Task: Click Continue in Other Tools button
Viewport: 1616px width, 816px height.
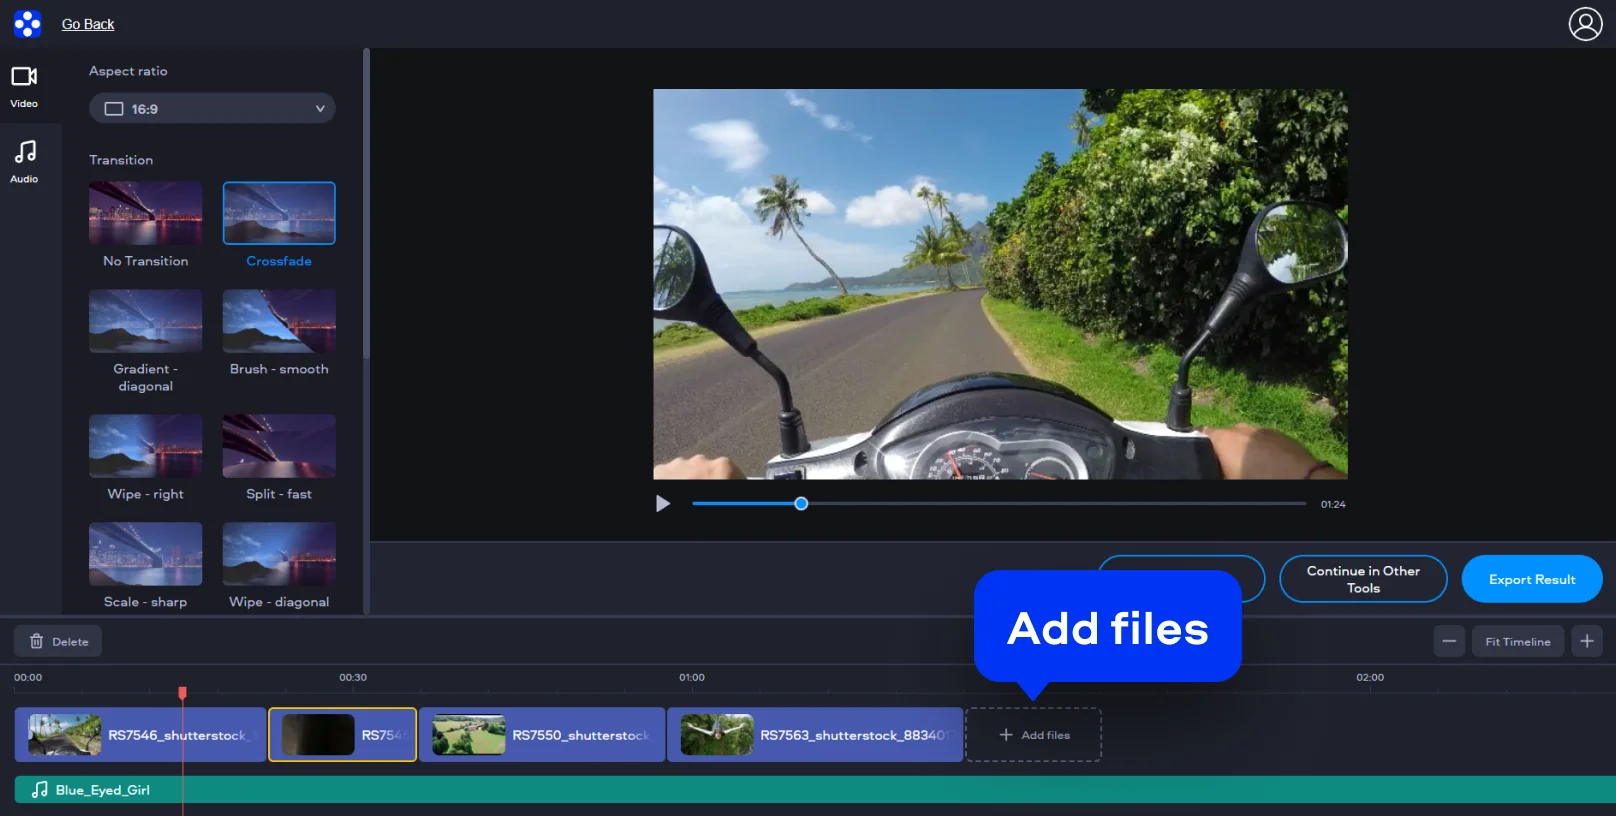Action: pyautogui.click(x=1362, y=579)
